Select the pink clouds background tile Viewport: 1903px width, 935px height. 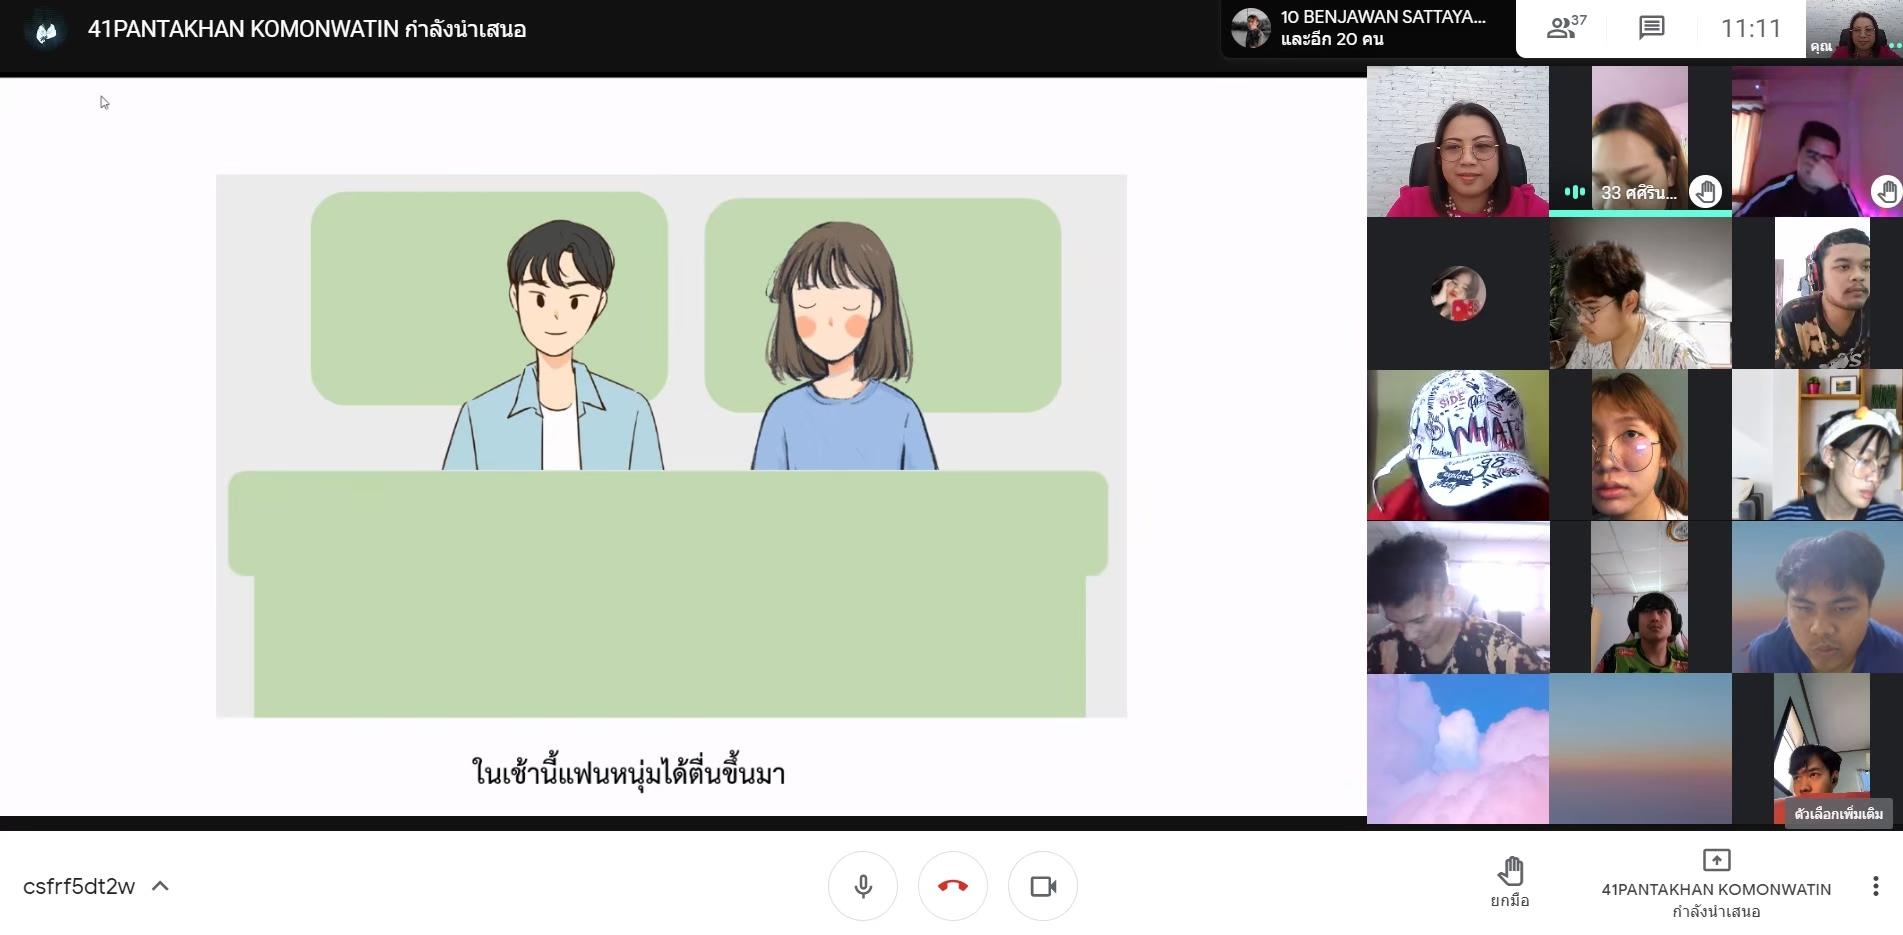[1458, 749]
